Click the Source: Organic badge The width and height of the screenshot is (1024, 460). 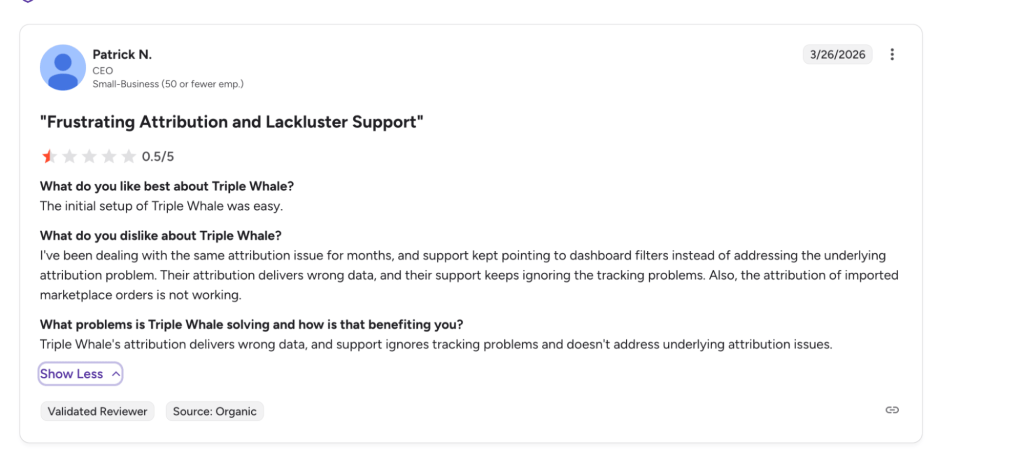click(215, 411)
